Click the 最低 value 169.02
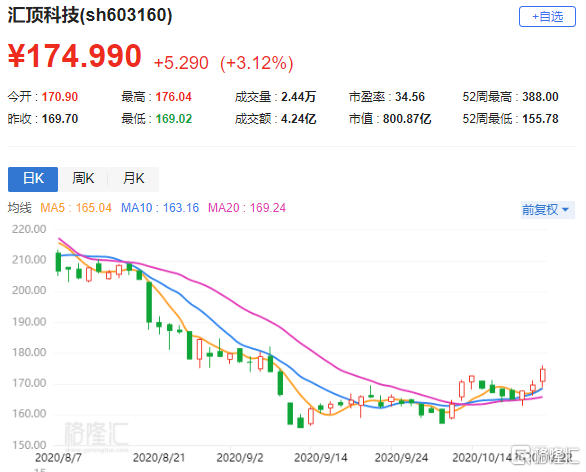The height and width of the screenshot is (472, 586). [173, 119]
